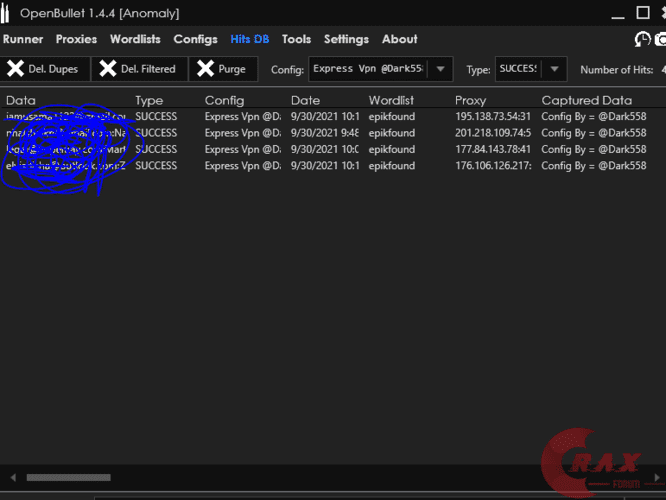The width and height of the screenshot is (666, 500).
Task: Open the Proxies tab
Action: (x=76, y=39)
